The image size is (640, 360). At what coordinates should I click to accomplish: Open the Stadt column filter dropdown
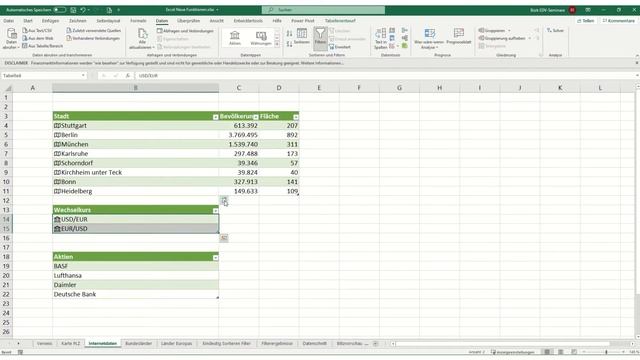point(216,117)
